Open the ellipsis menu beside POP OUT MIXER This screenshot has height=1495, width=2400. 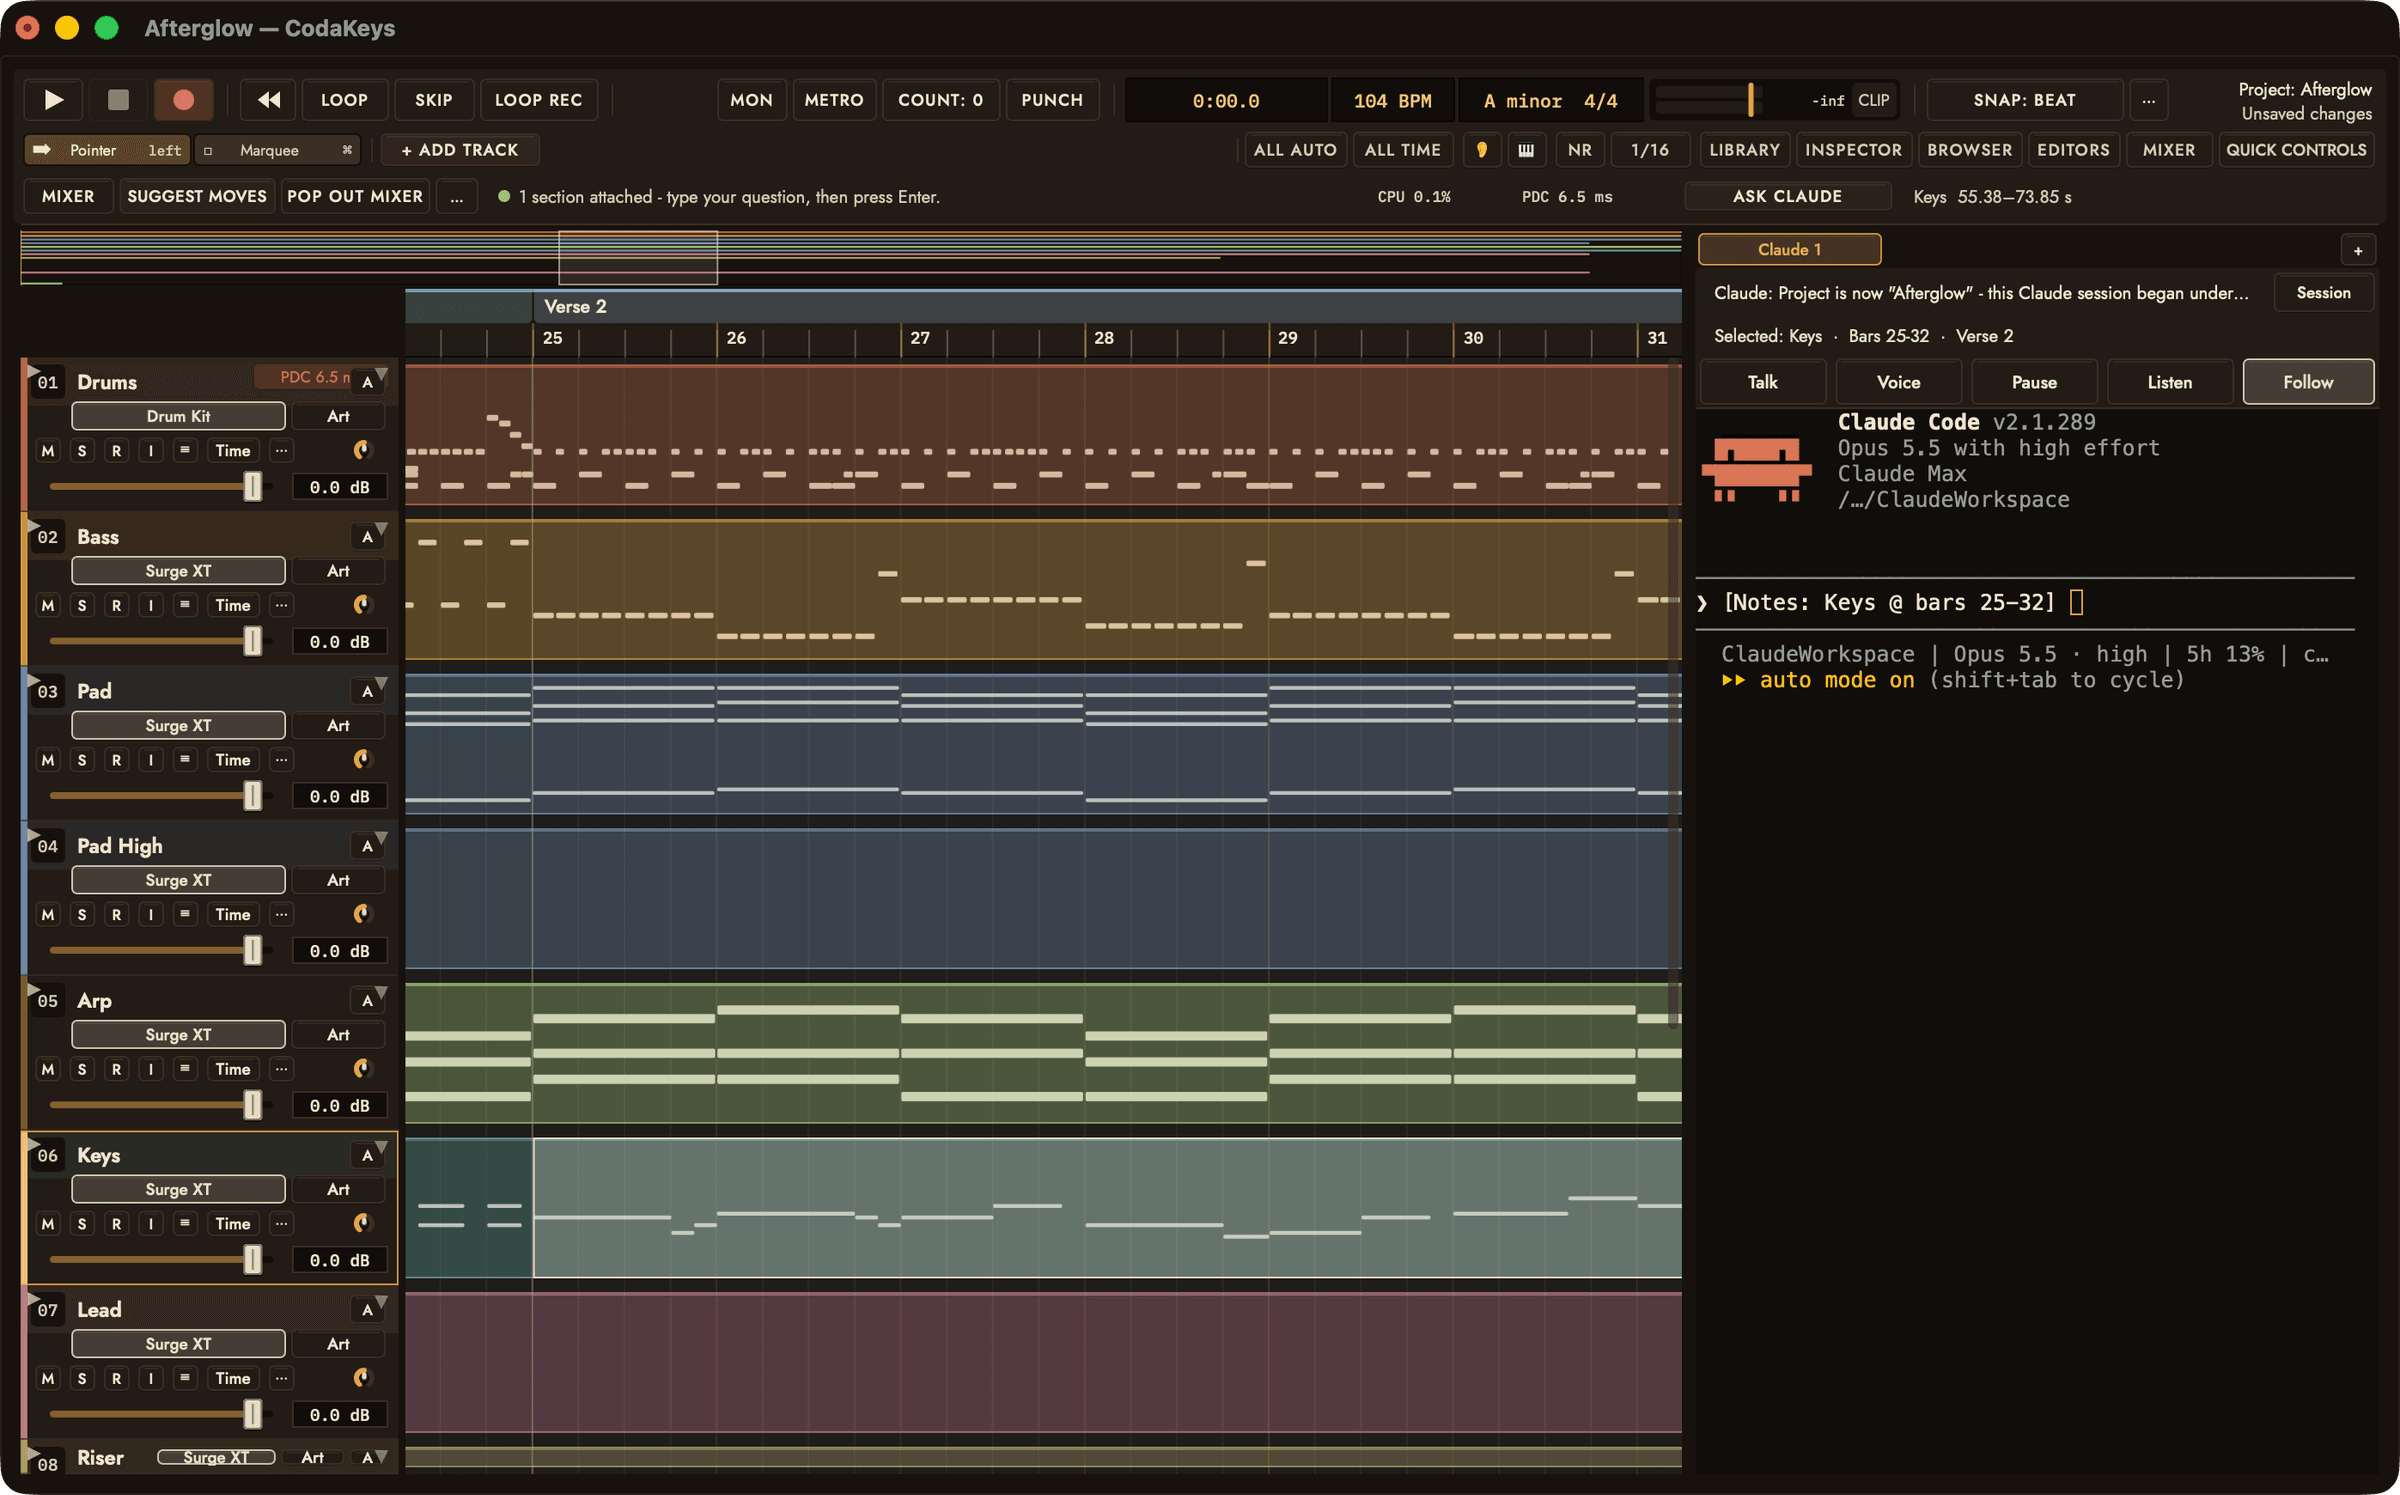456,196
